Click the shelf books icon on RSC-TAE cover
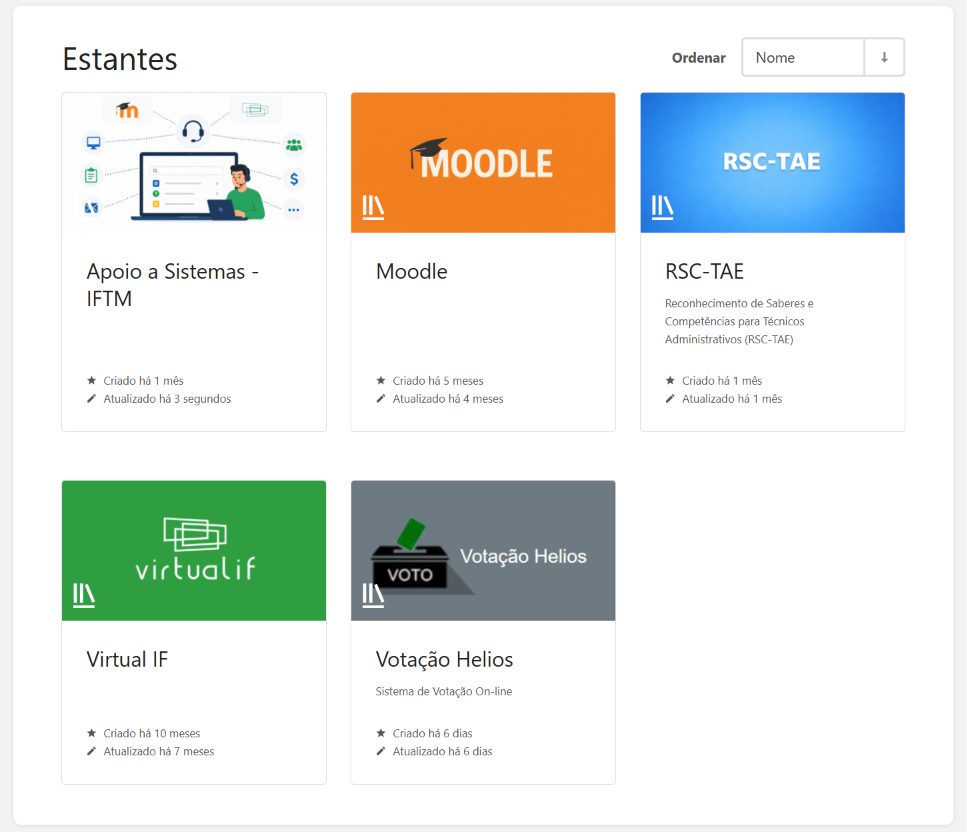 pyautogui.click(x=662, y=207)
